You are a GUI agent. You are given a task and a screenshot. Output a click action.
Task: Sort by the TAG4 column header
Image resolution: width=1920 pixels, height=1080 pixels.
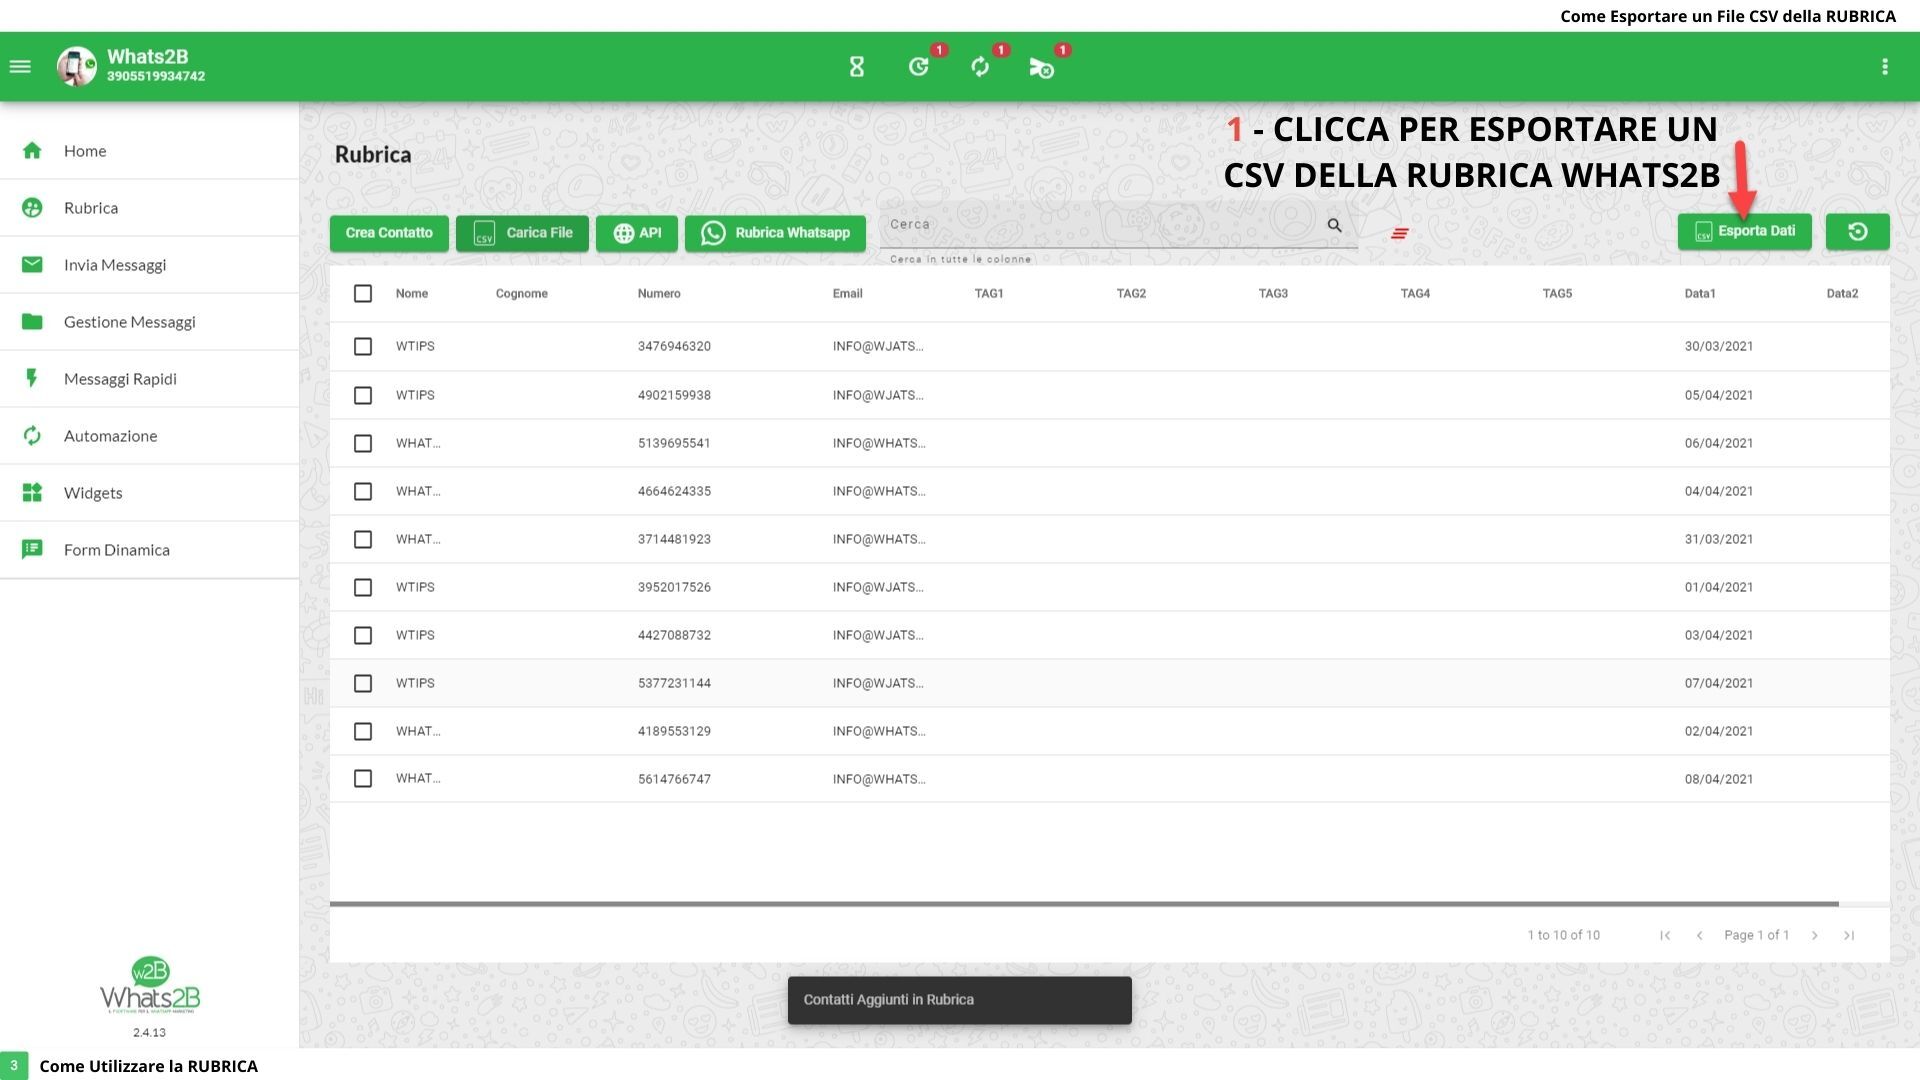pyautogui.click(x=1415, y=294)
